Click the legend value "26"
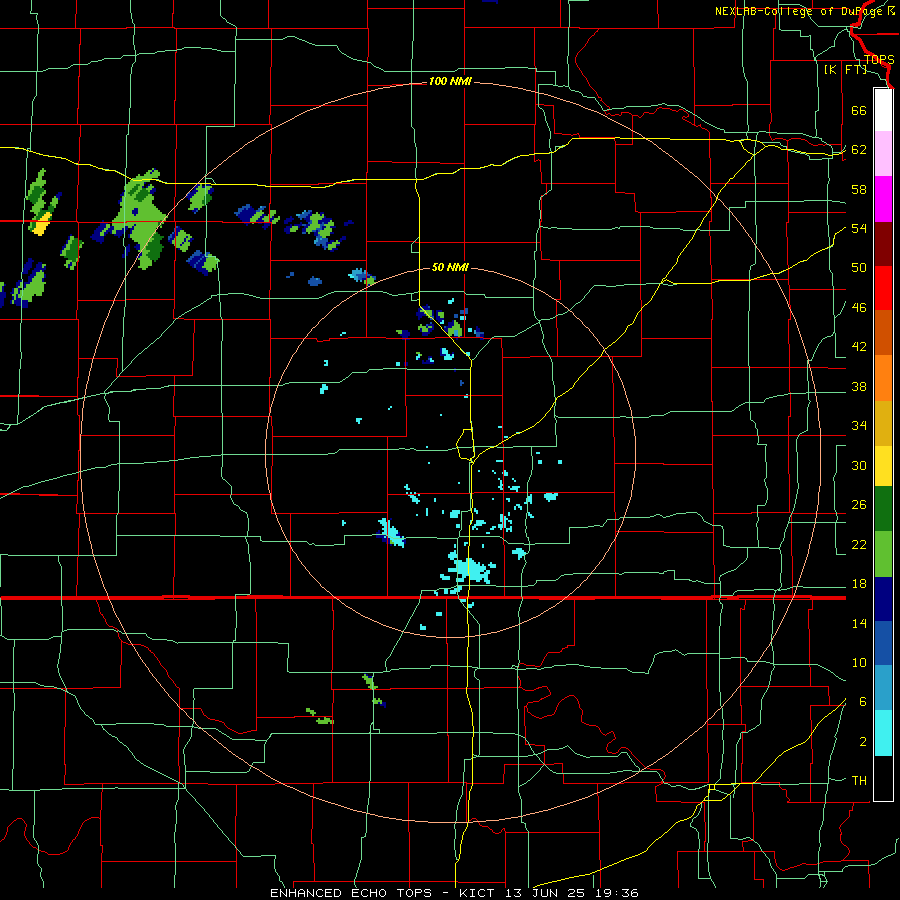The height and width of the screenshot is (900, 900). [859, 505]
